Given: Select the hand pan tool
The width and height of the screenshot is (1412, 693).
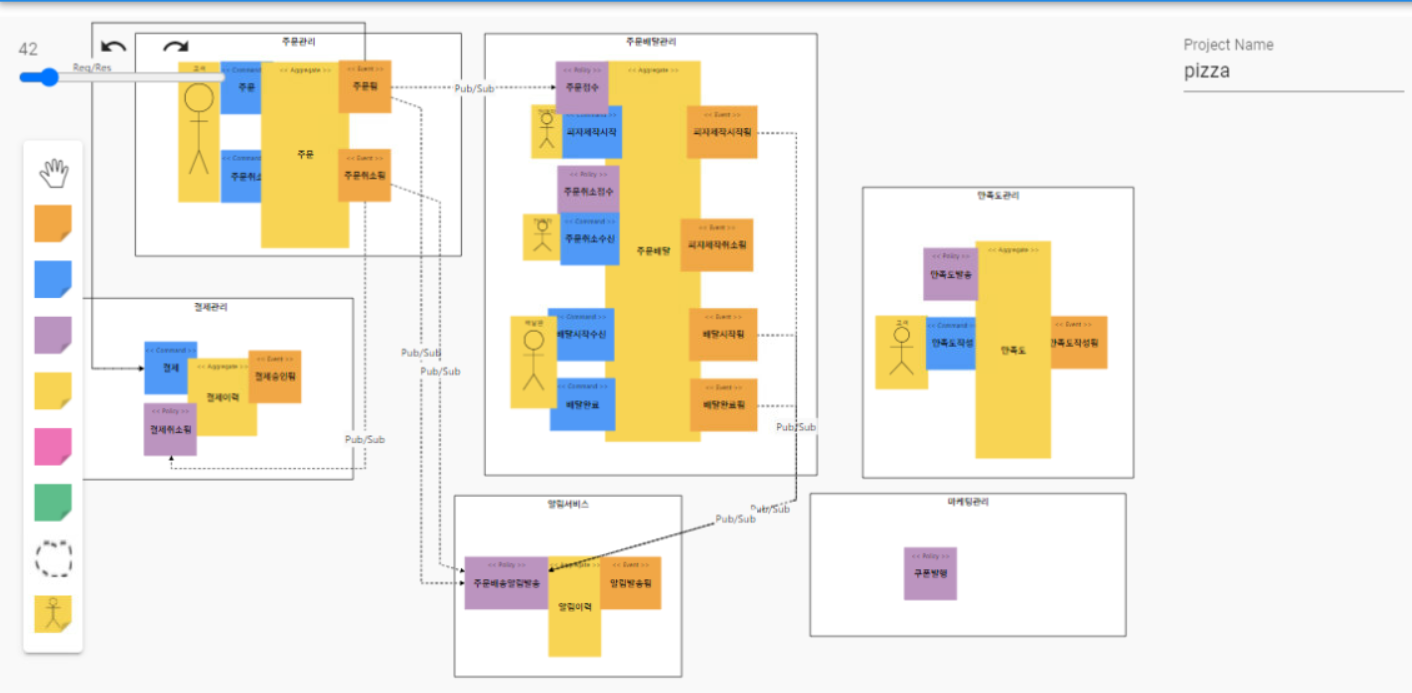Looking at the screenshot, I should tap(53, 173).
